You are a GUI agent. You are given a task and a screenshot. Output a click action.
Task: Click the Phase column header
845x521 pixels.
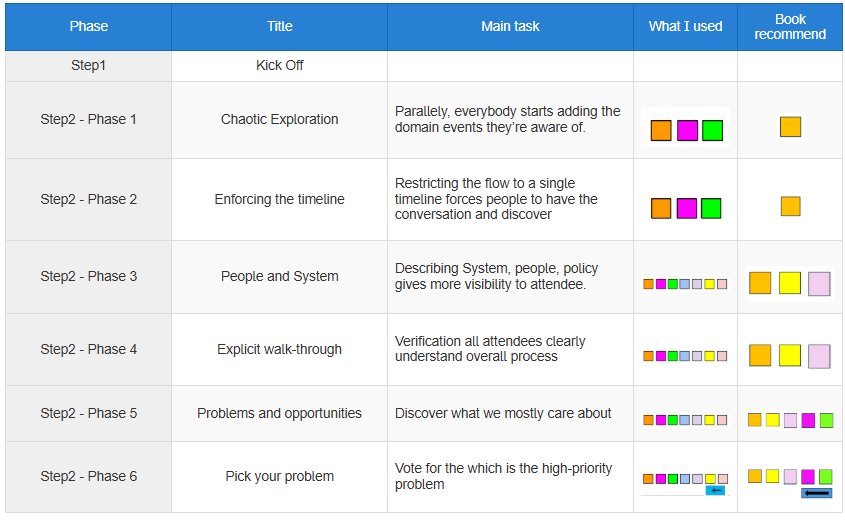click(x=88, y=26)
